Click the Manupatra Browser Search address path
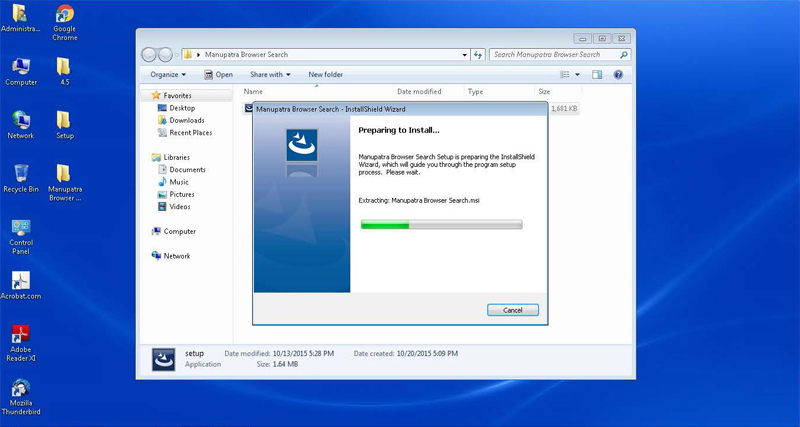Screen dimensions: 800x427 click(246, 55)
